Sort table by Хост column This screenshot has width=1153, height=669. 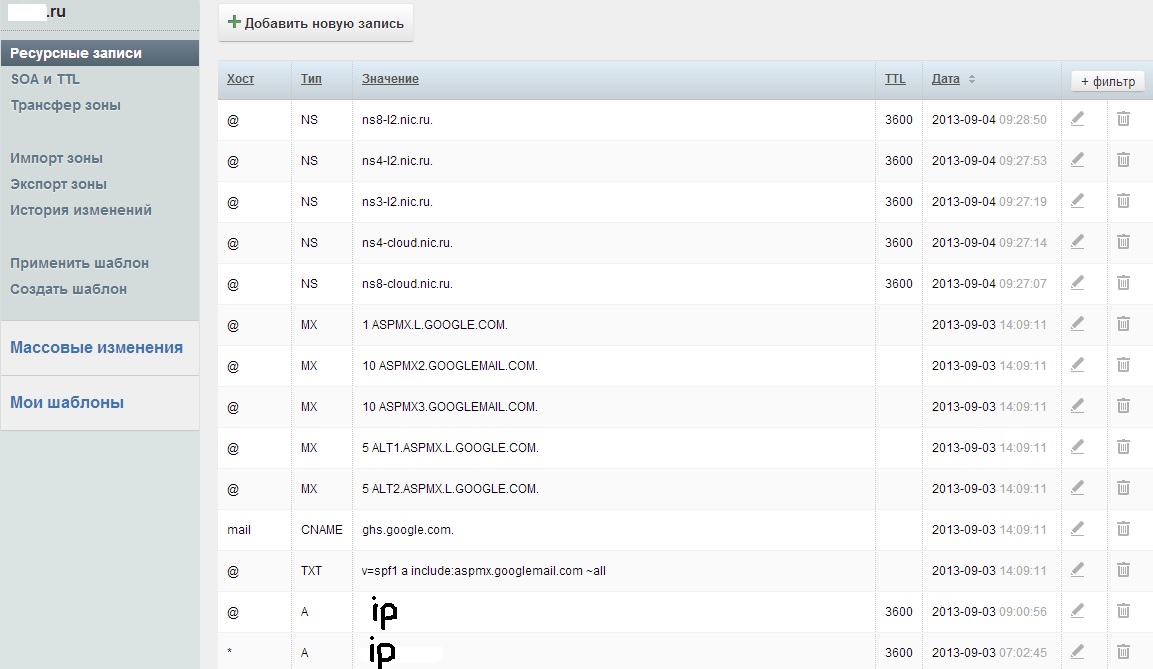pyautogui.click(x=240, y=79)
